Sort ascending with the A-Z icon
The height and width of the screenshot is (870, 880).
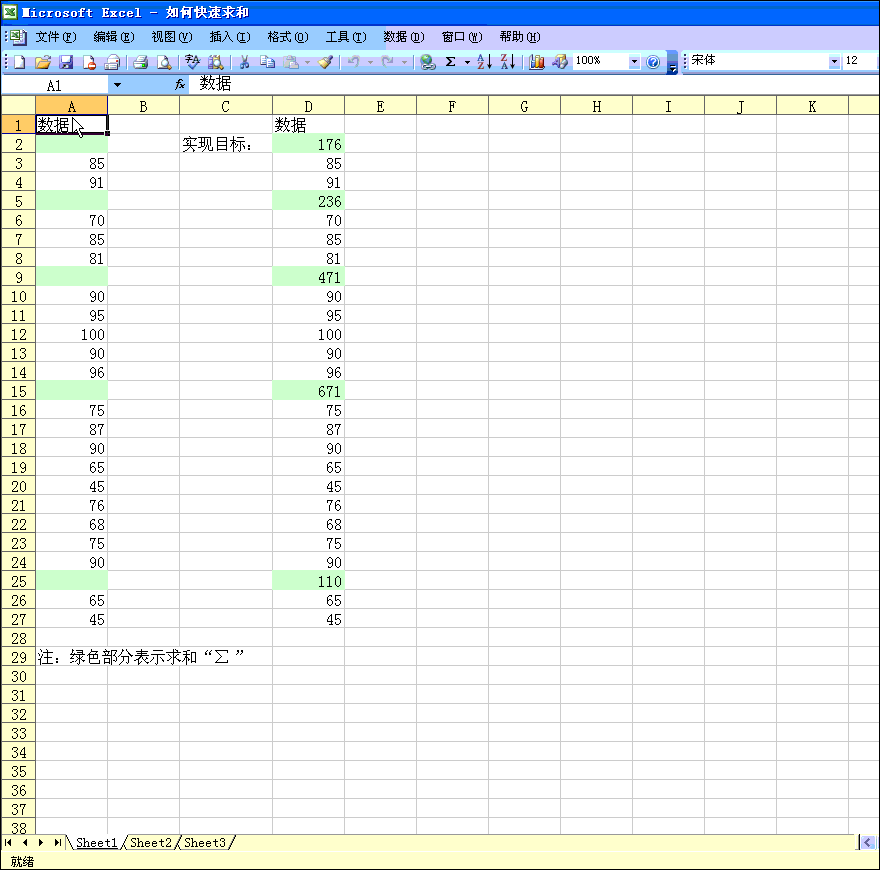pyautogui.click(x=484, y=62)
